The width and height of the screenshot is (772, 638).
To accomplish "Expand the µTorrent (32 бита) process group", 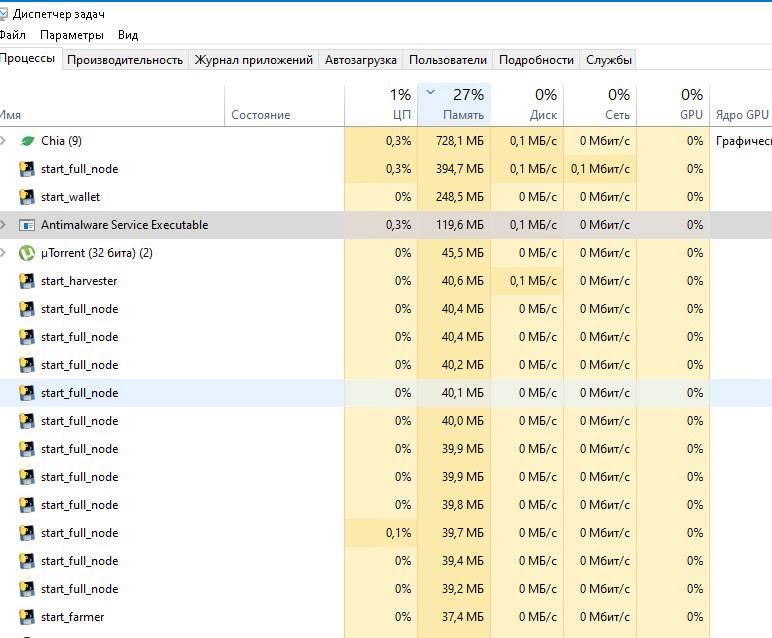I will coord(4,253).
